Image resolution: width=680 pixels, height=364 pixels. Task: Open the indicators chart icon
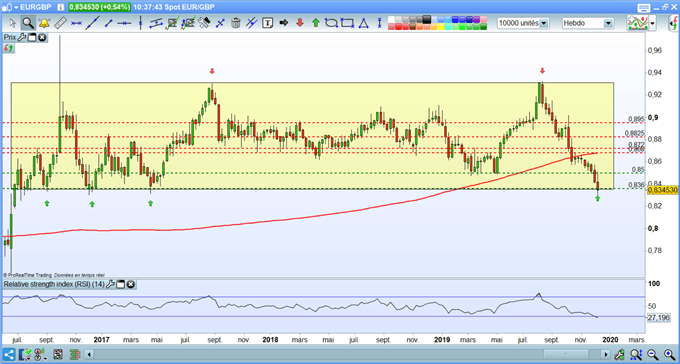click(638, 23)
